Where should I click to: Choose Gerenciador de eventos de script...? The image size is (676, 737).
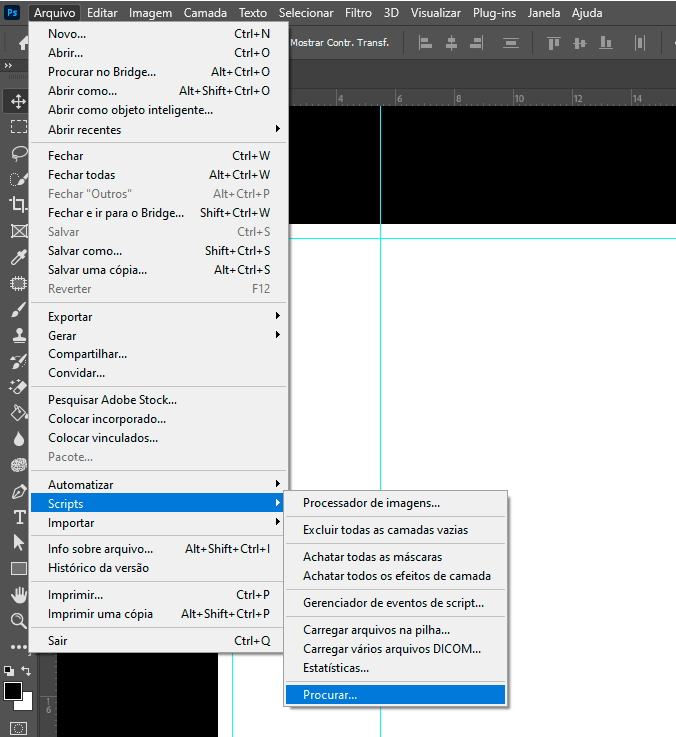point(395,603)
